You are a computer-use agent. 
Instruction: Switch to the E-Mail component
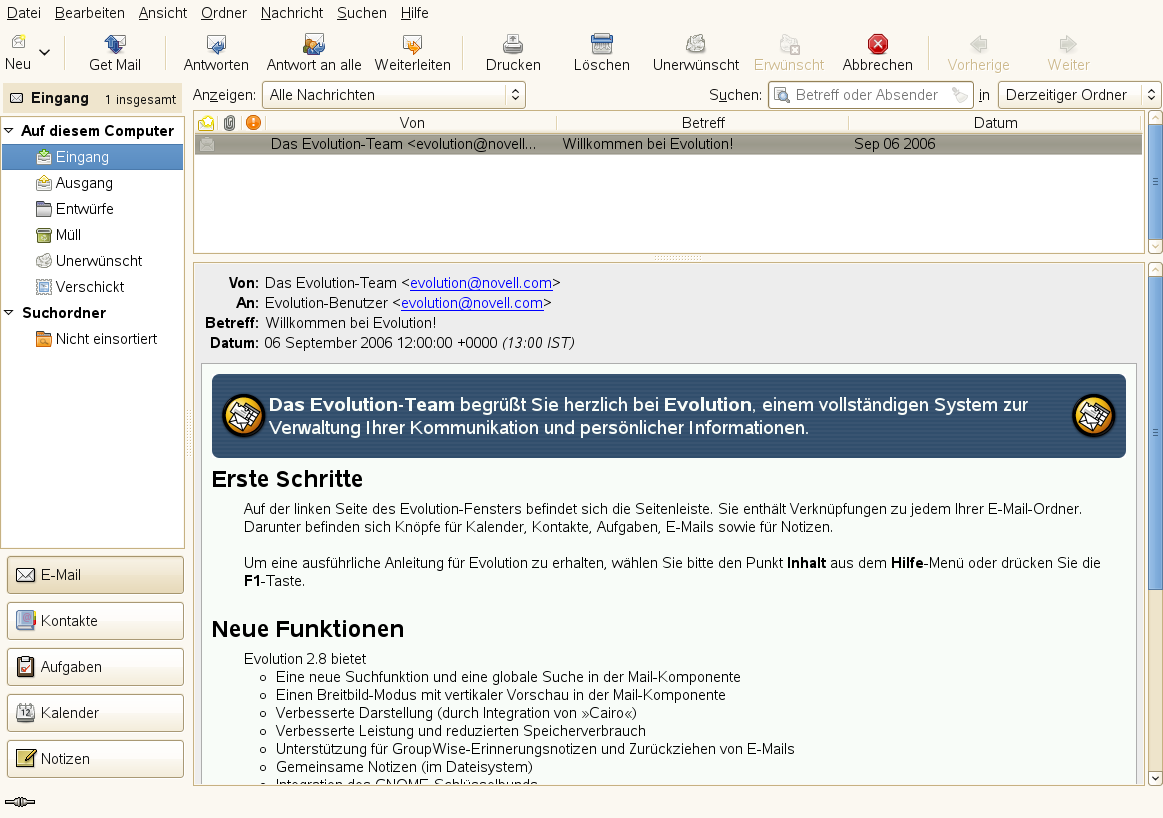pyautogui.click(x=95, y=575)
